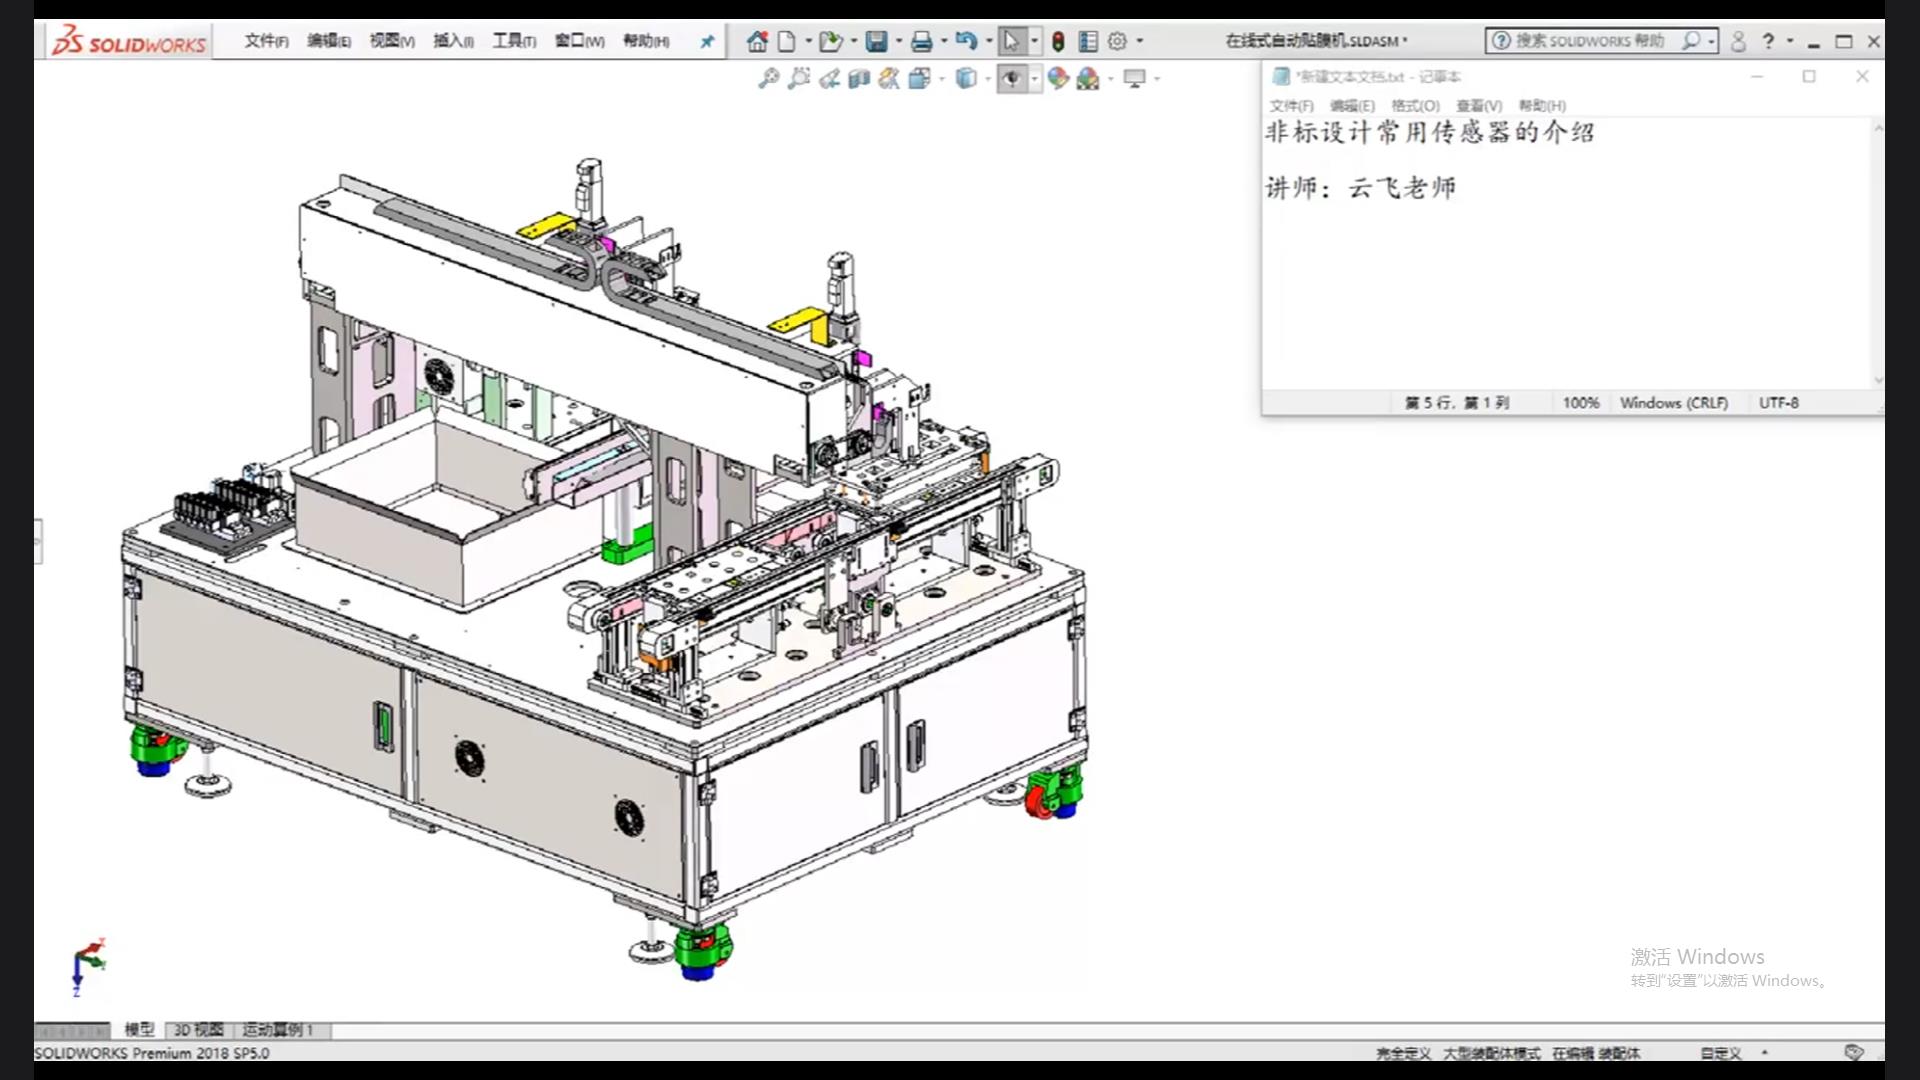Open Notepad 格式(O) menu

pos(1415,106)
